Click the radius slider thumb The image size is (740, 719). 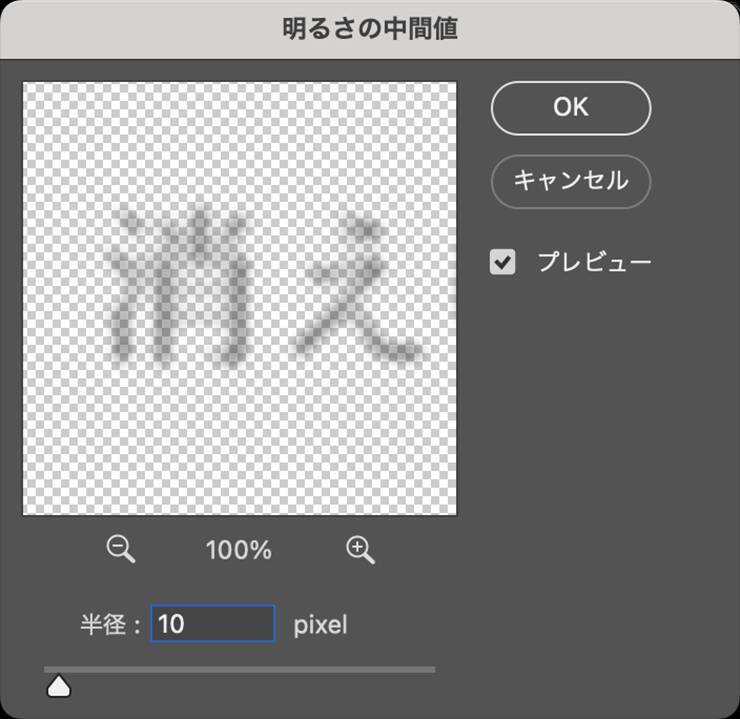point(59,686)
